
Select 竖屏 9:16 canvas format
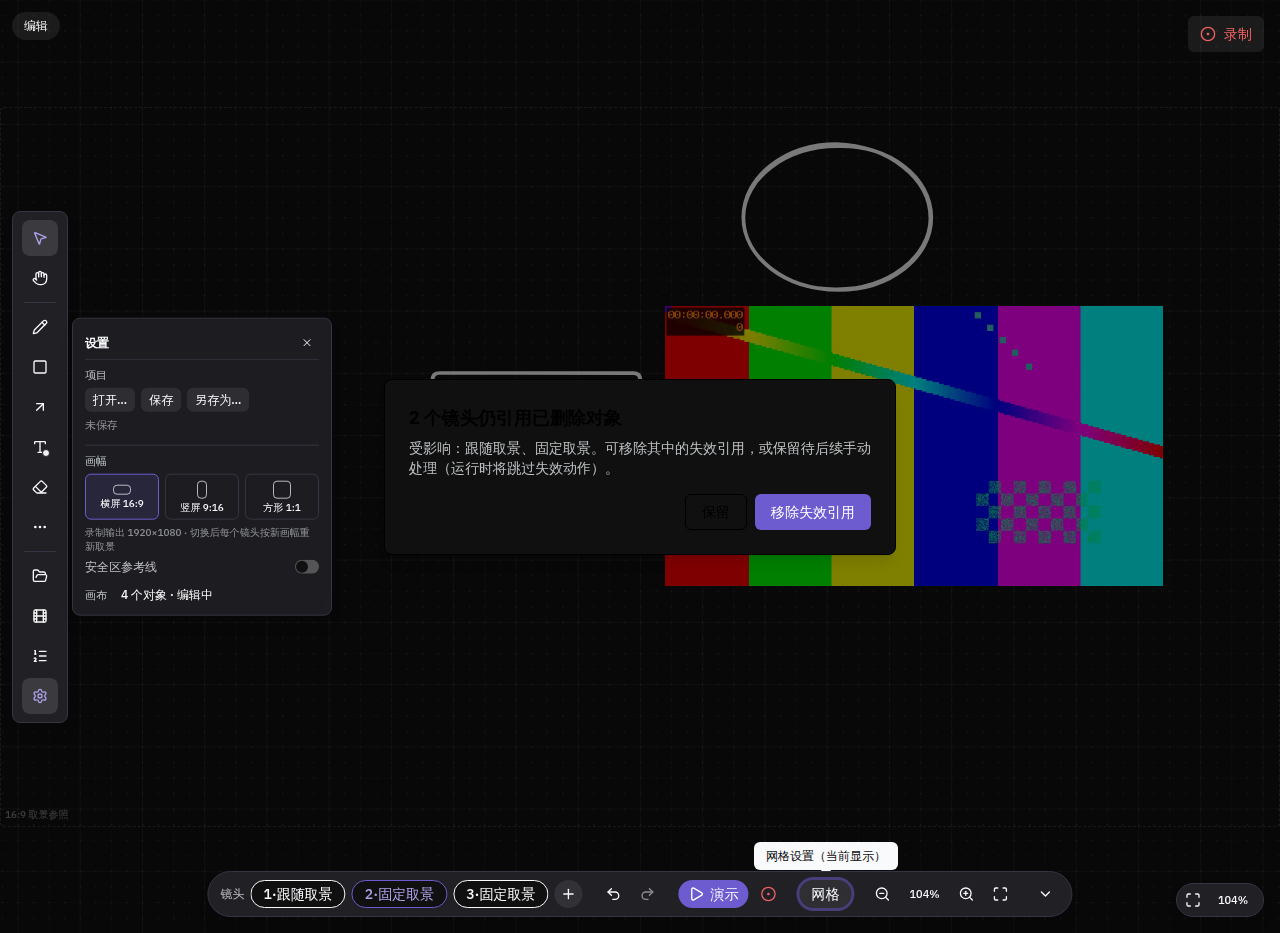[202, 497]
